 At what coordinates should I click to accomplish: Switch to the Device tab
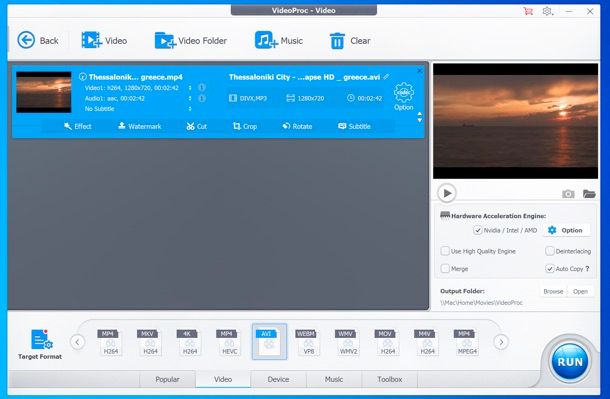(278, 379)
